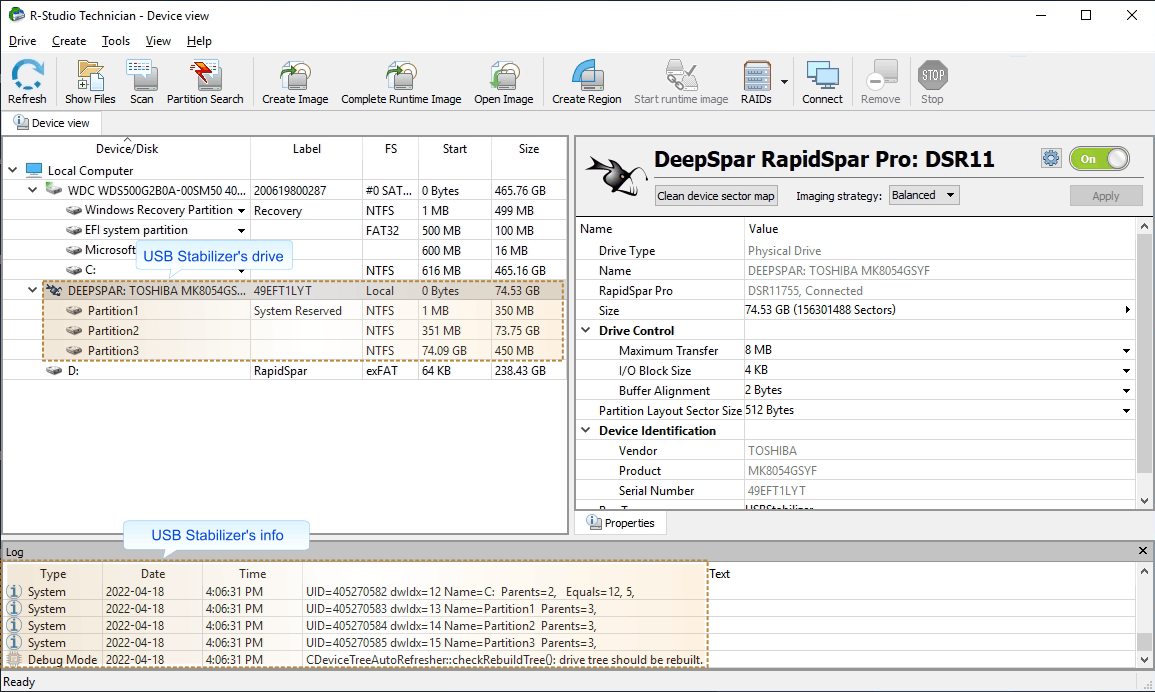Viewport: 1155px width, 692px height.
Task: Collapse the WDC WDS500G2B0A drive node
Action: [x=32, y=190]
